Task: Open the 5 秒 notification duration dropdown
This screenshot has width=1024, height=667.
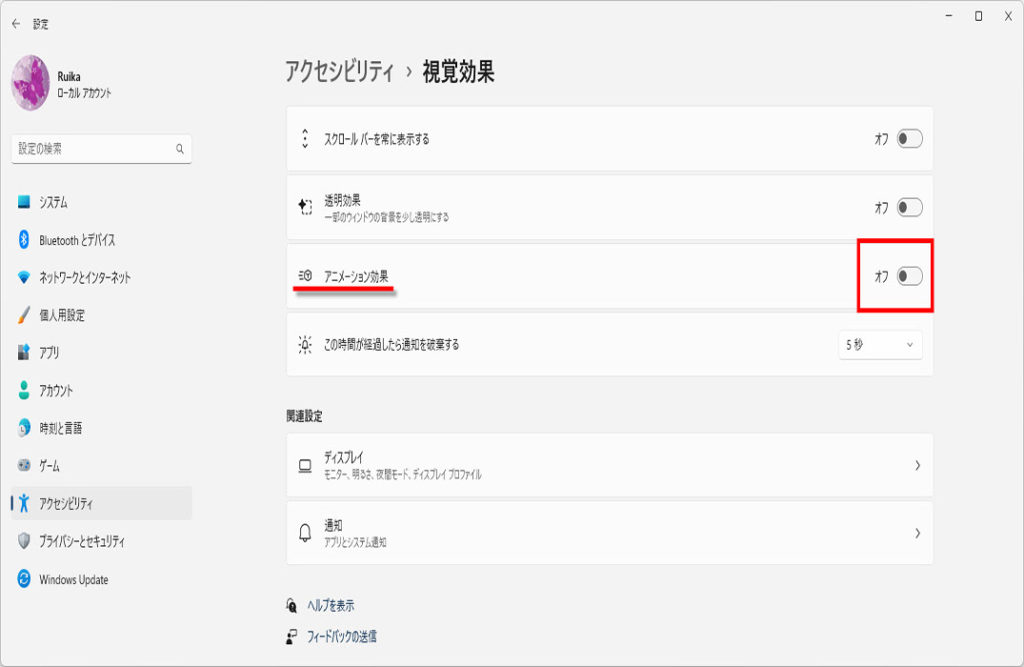Action: (x=880, y=345)
